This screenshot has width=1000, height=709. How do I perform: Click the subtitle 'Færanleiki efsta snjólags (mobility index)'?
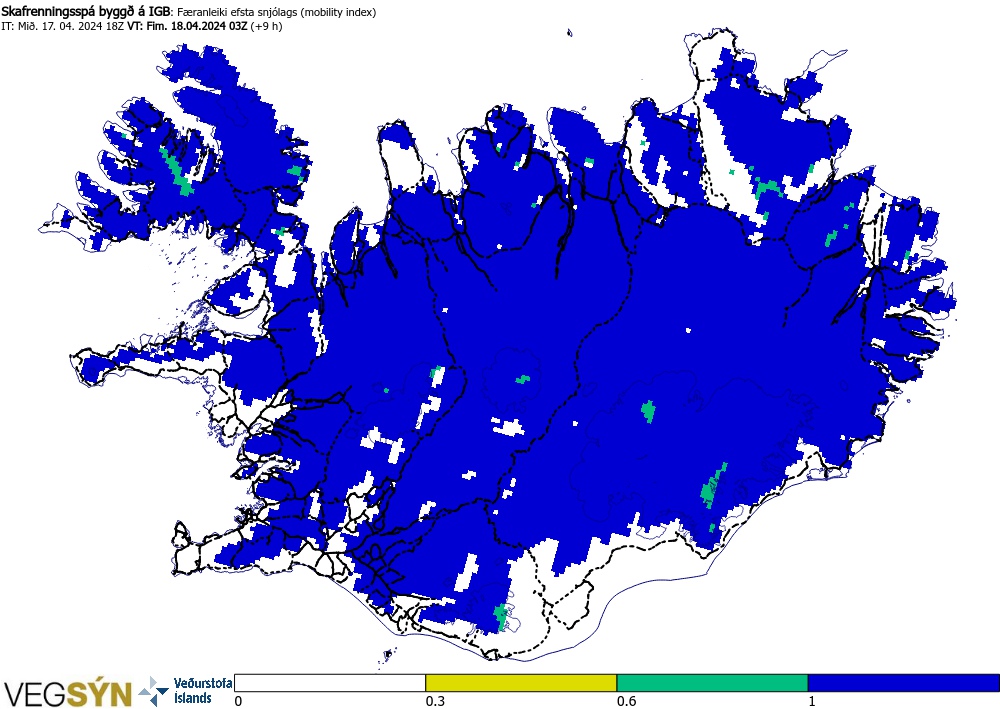click(x=276, y=12)
